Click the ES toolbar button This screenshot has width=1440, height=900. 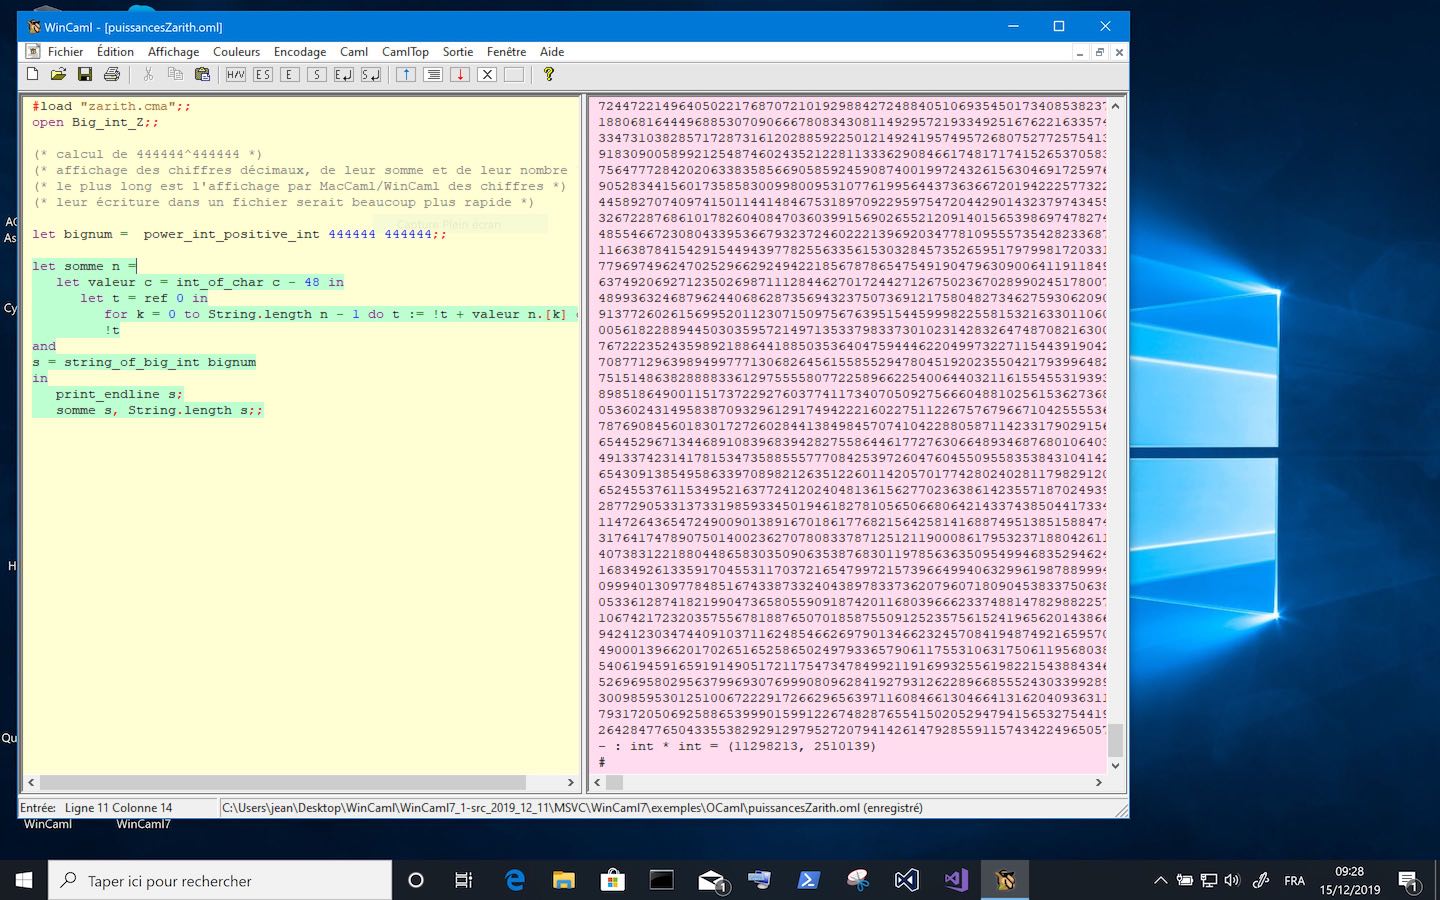click(x=263, y=74)
